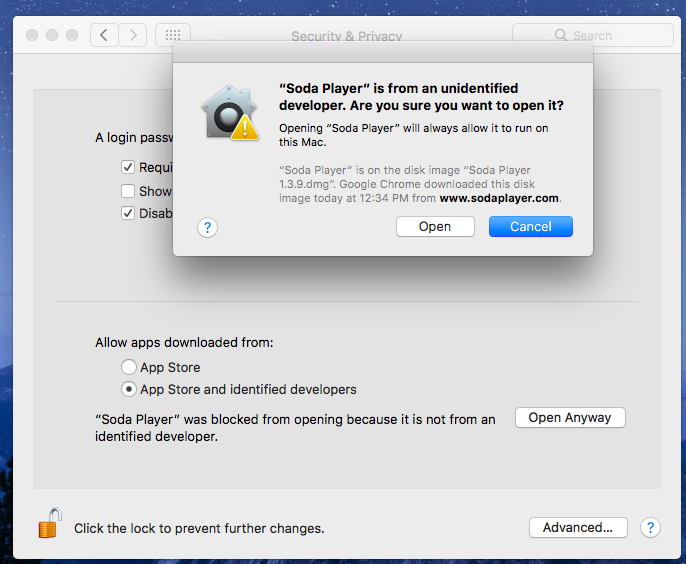Viewport: 686px width, 564px height.
Task: Minimize the Security & Privacy window
Action: pyautogui.click(x=52, y=35)
